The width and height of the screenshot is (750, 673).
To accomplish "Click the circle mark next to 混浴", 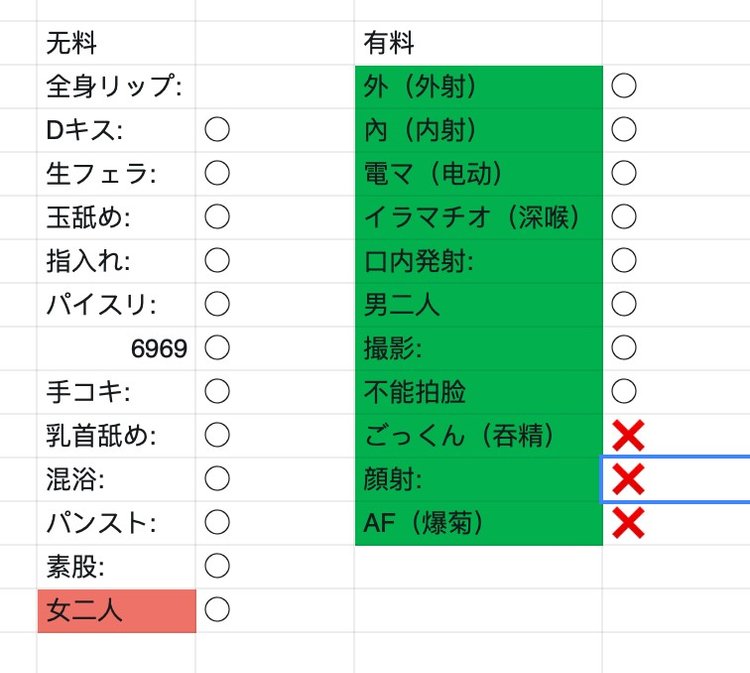I will pyautogui.click(x=217, y=479).
